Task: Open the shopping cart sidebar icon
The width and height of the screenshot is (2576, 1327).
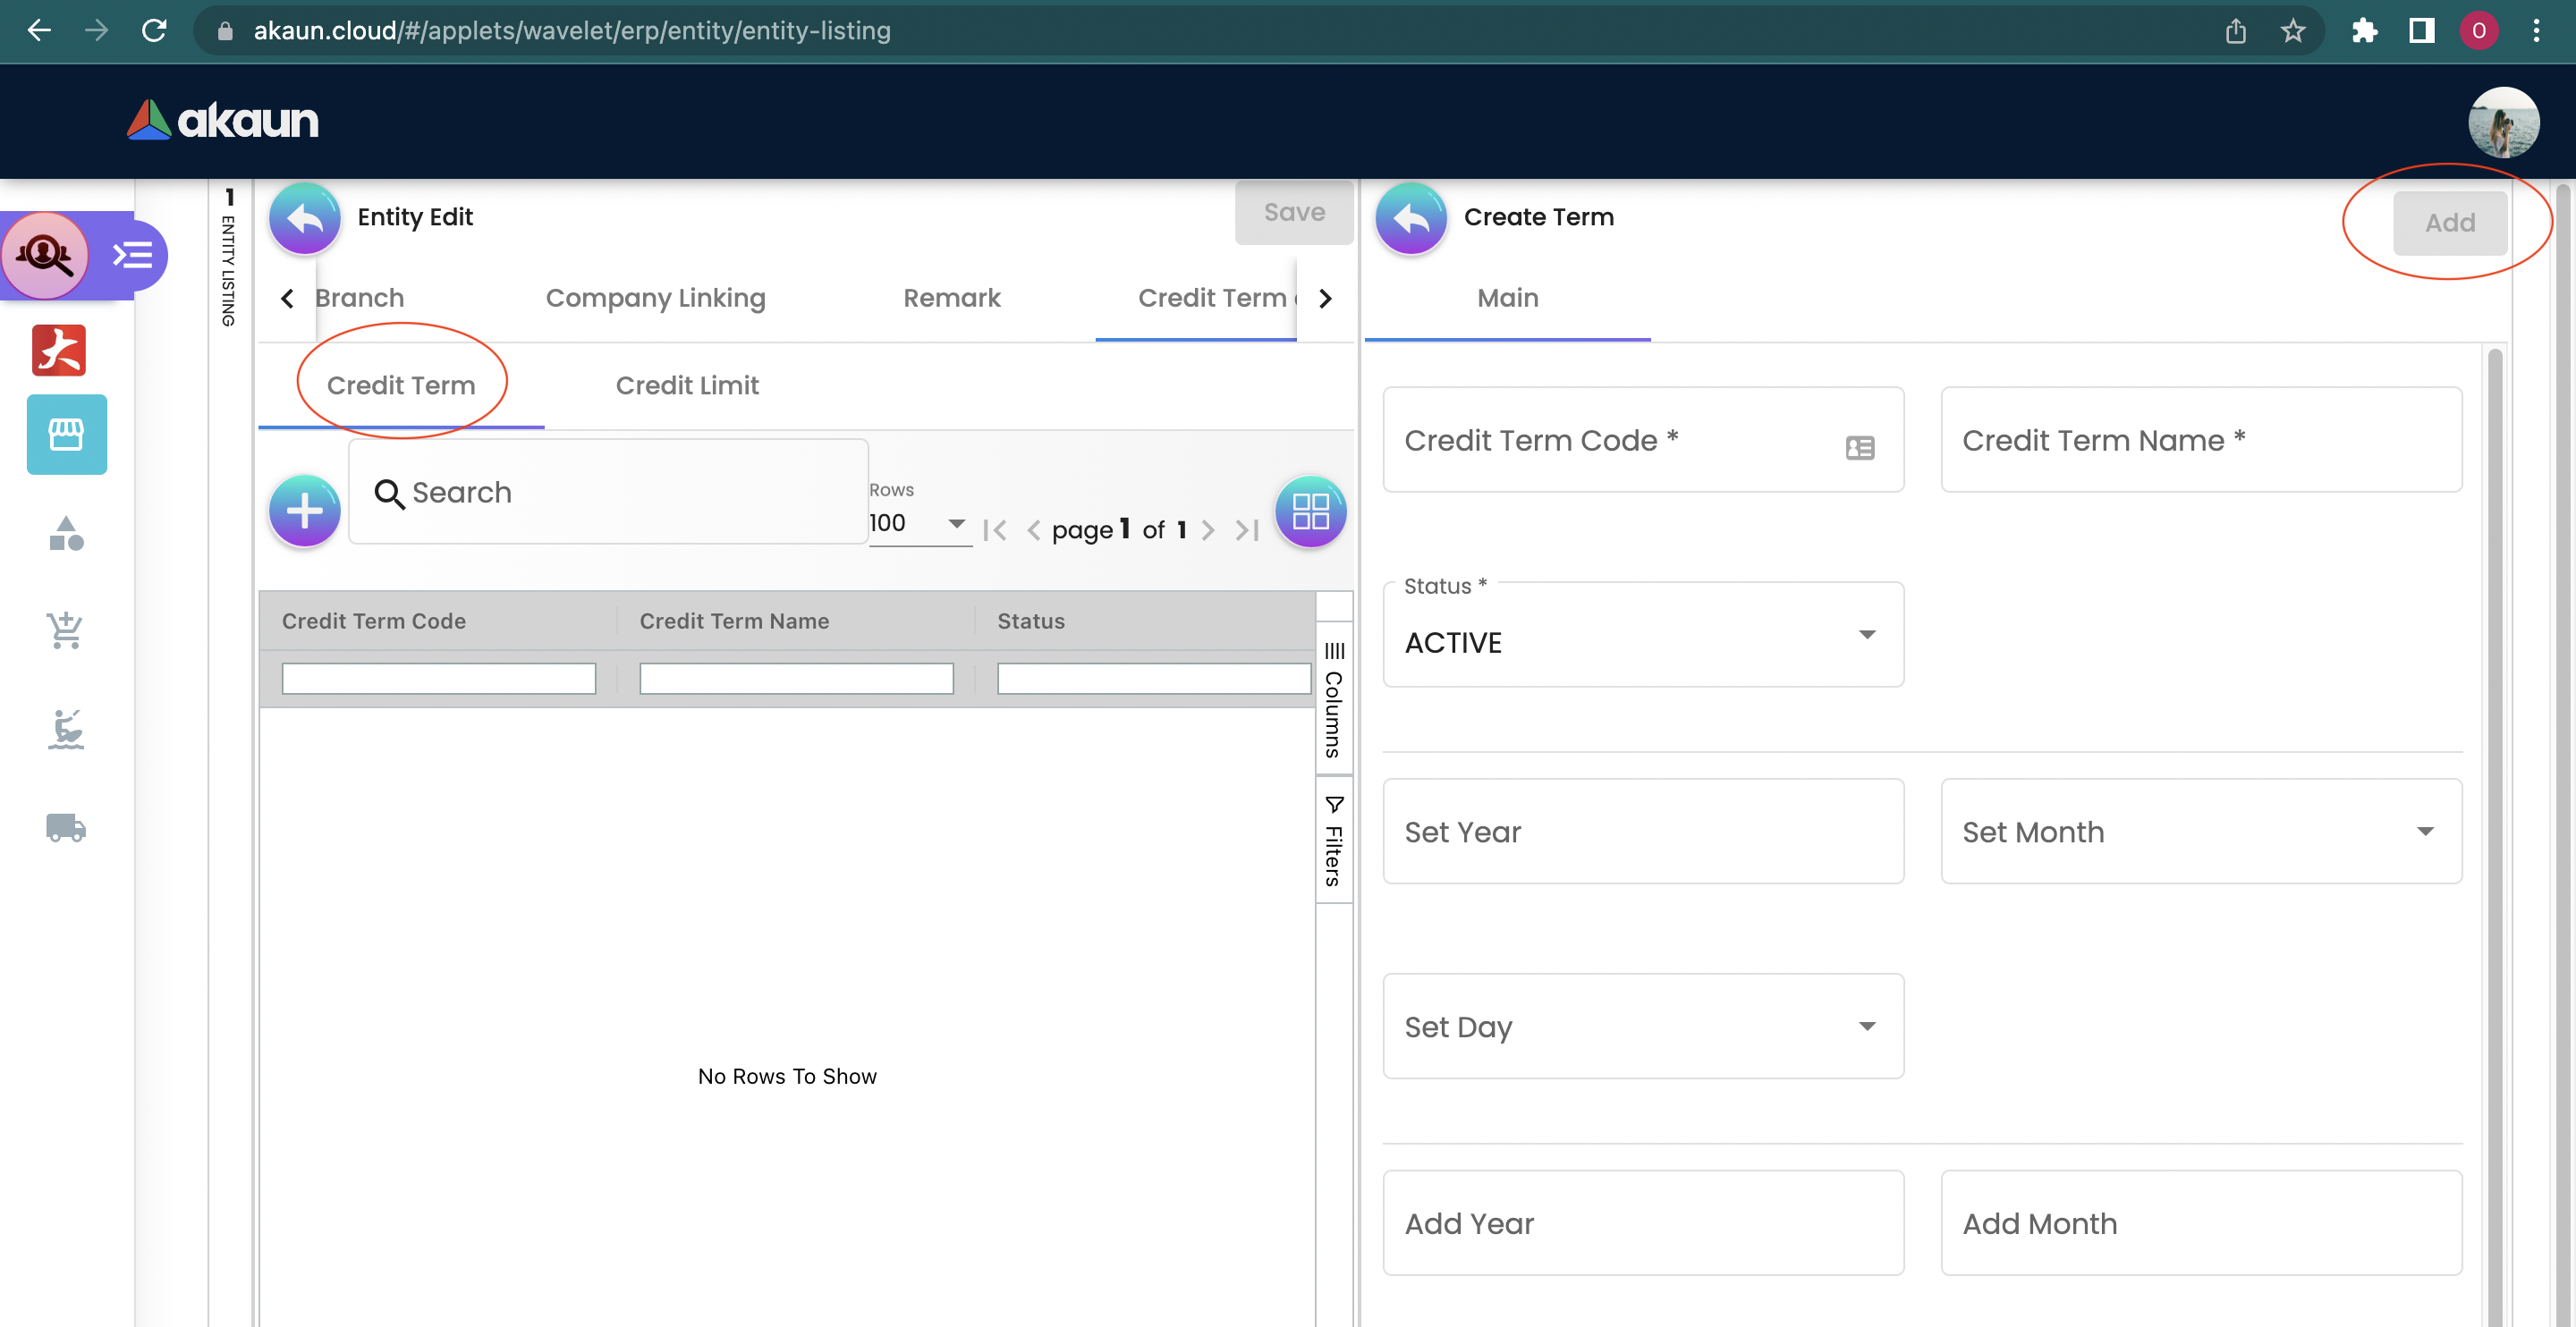Action: pyautogui.click(x=66, y=630)
